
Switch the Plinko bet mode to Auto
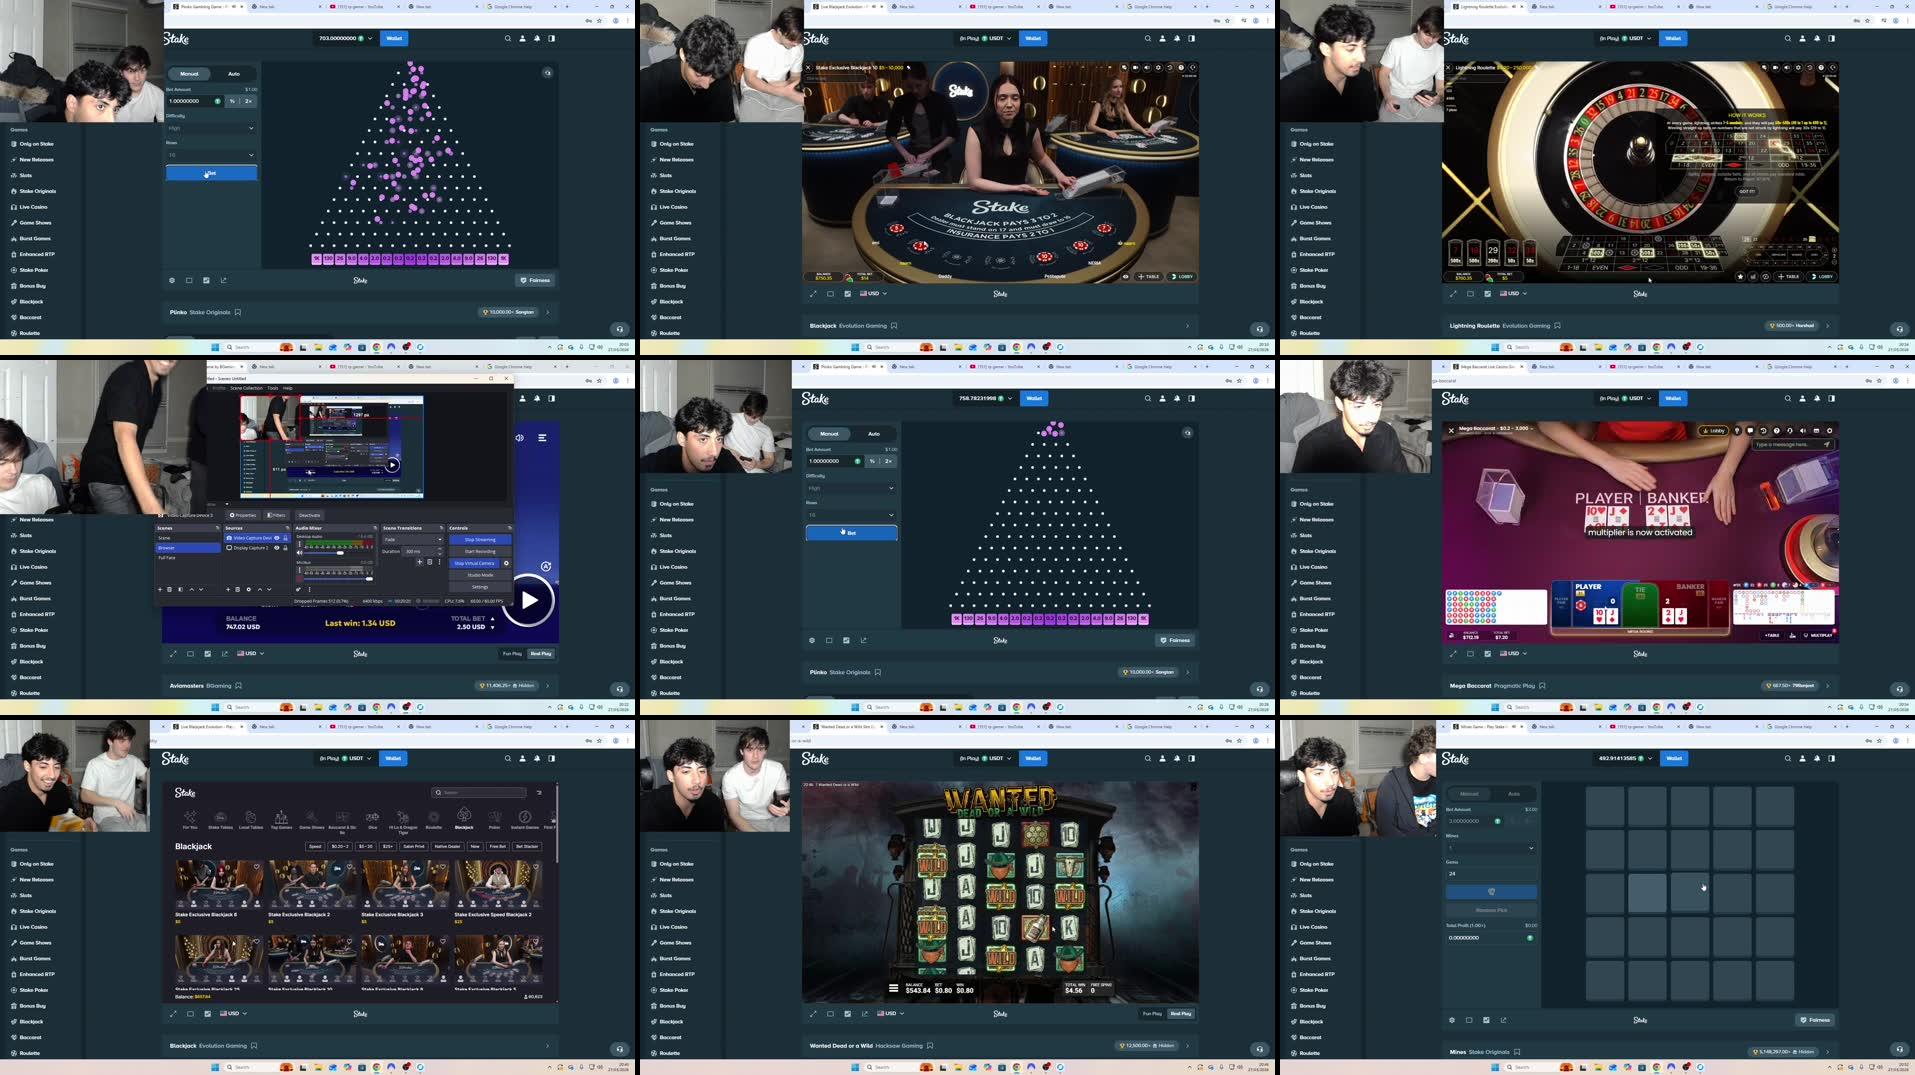tap(234, 73)
